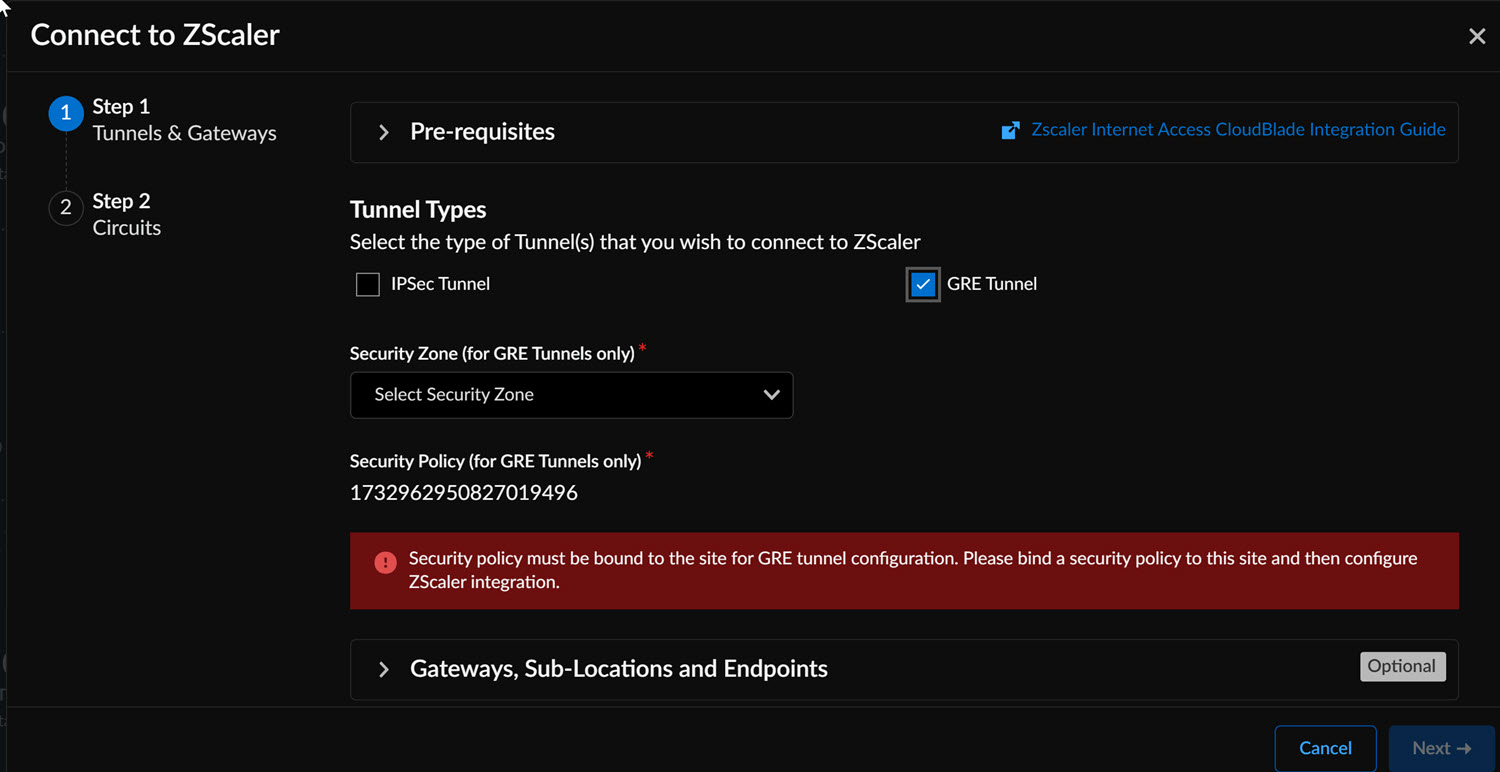Image resolution: width=1500 pixels, height=772 pixels.
Task: Click the Optional badge on the Gateways section
Action: [1401, 667]
